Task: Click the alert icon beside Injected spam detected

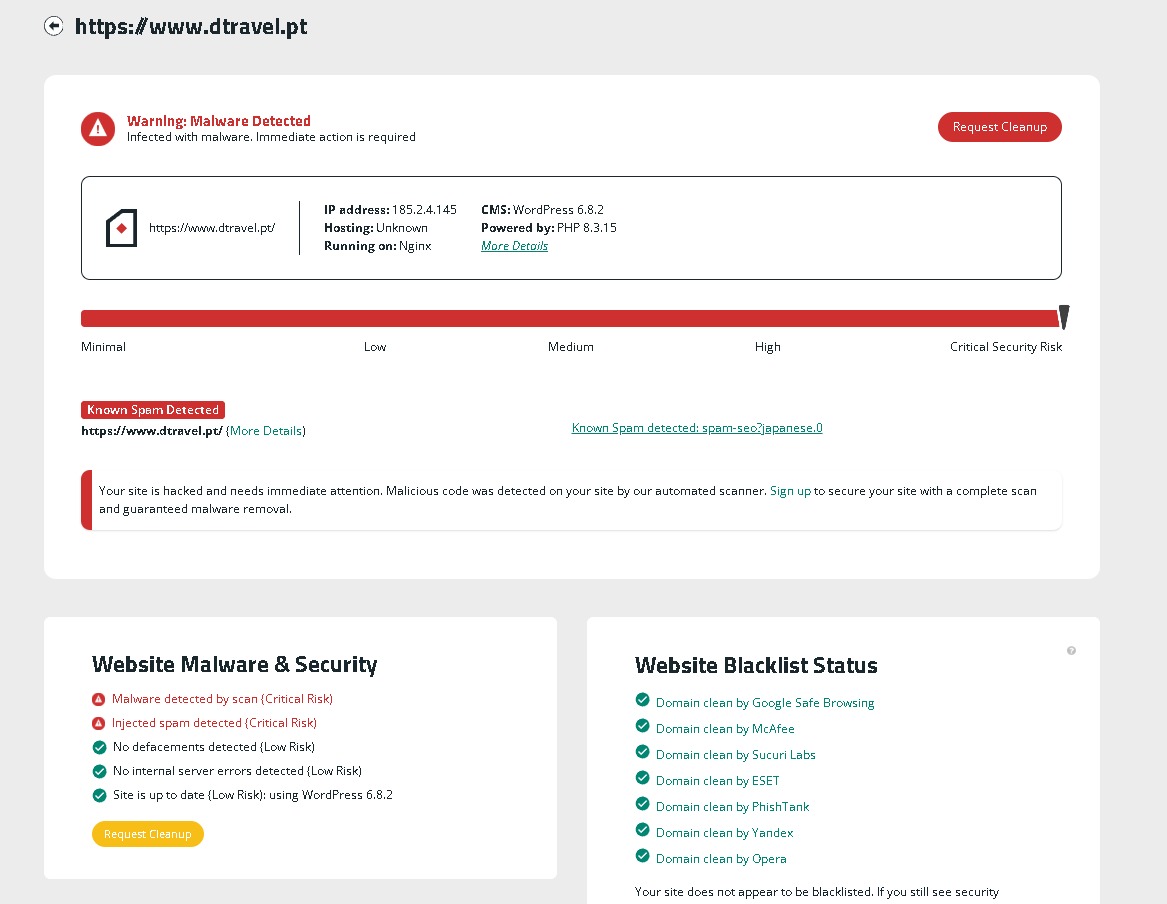Action: coord(98,723)
